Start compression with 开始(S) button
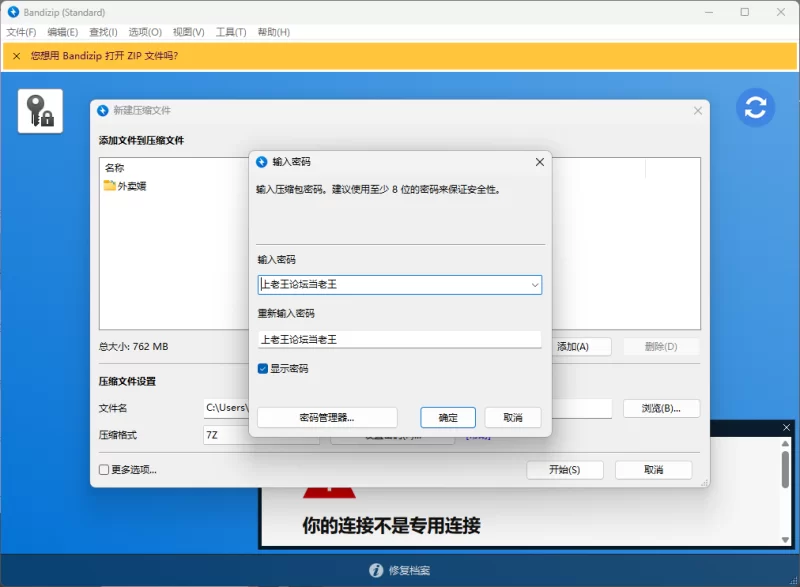This screenshot has height=587, width=800. [565, 470]
